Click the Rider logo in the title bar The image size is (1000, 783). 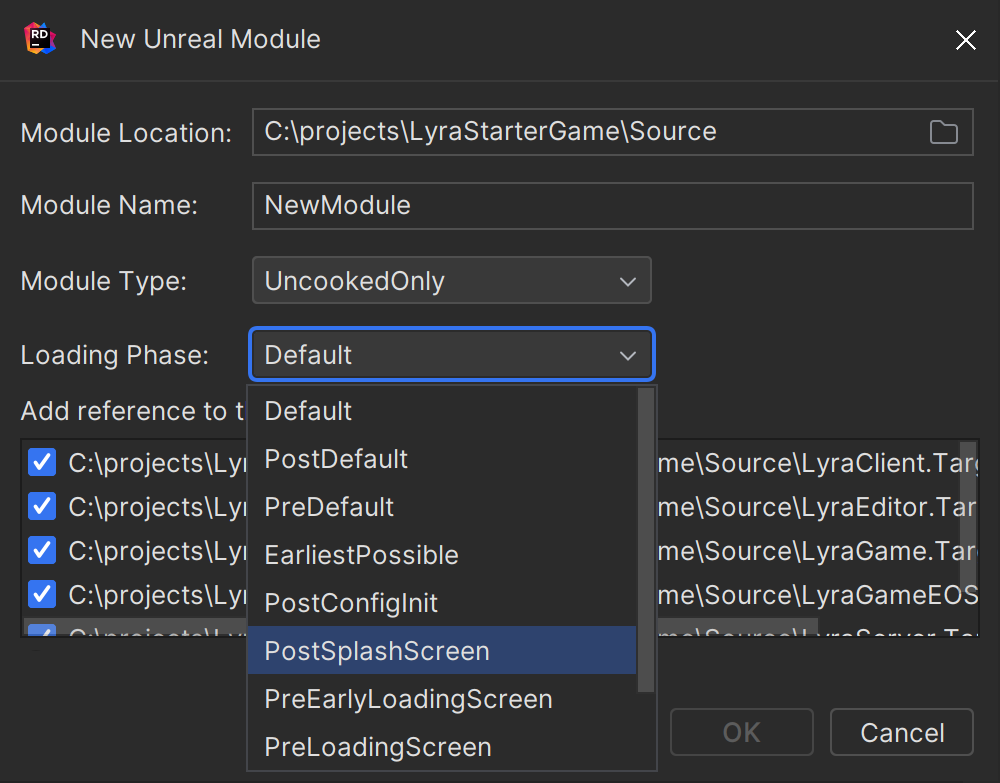point(38,39)
